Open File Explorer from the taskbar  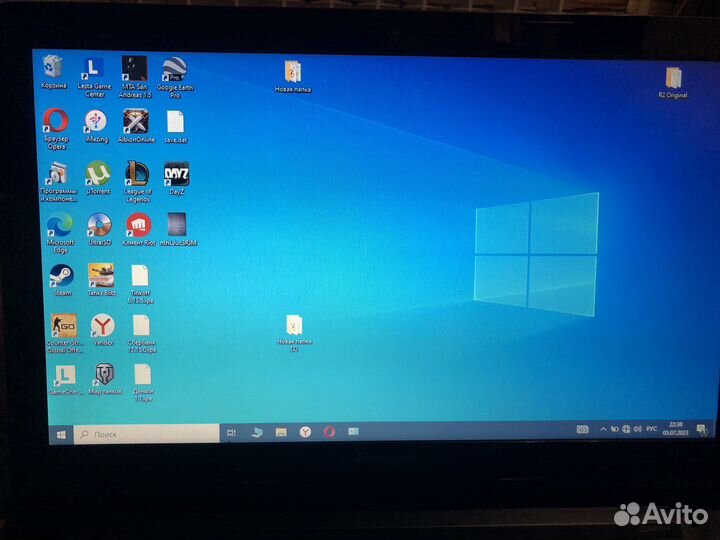[281, 432]
